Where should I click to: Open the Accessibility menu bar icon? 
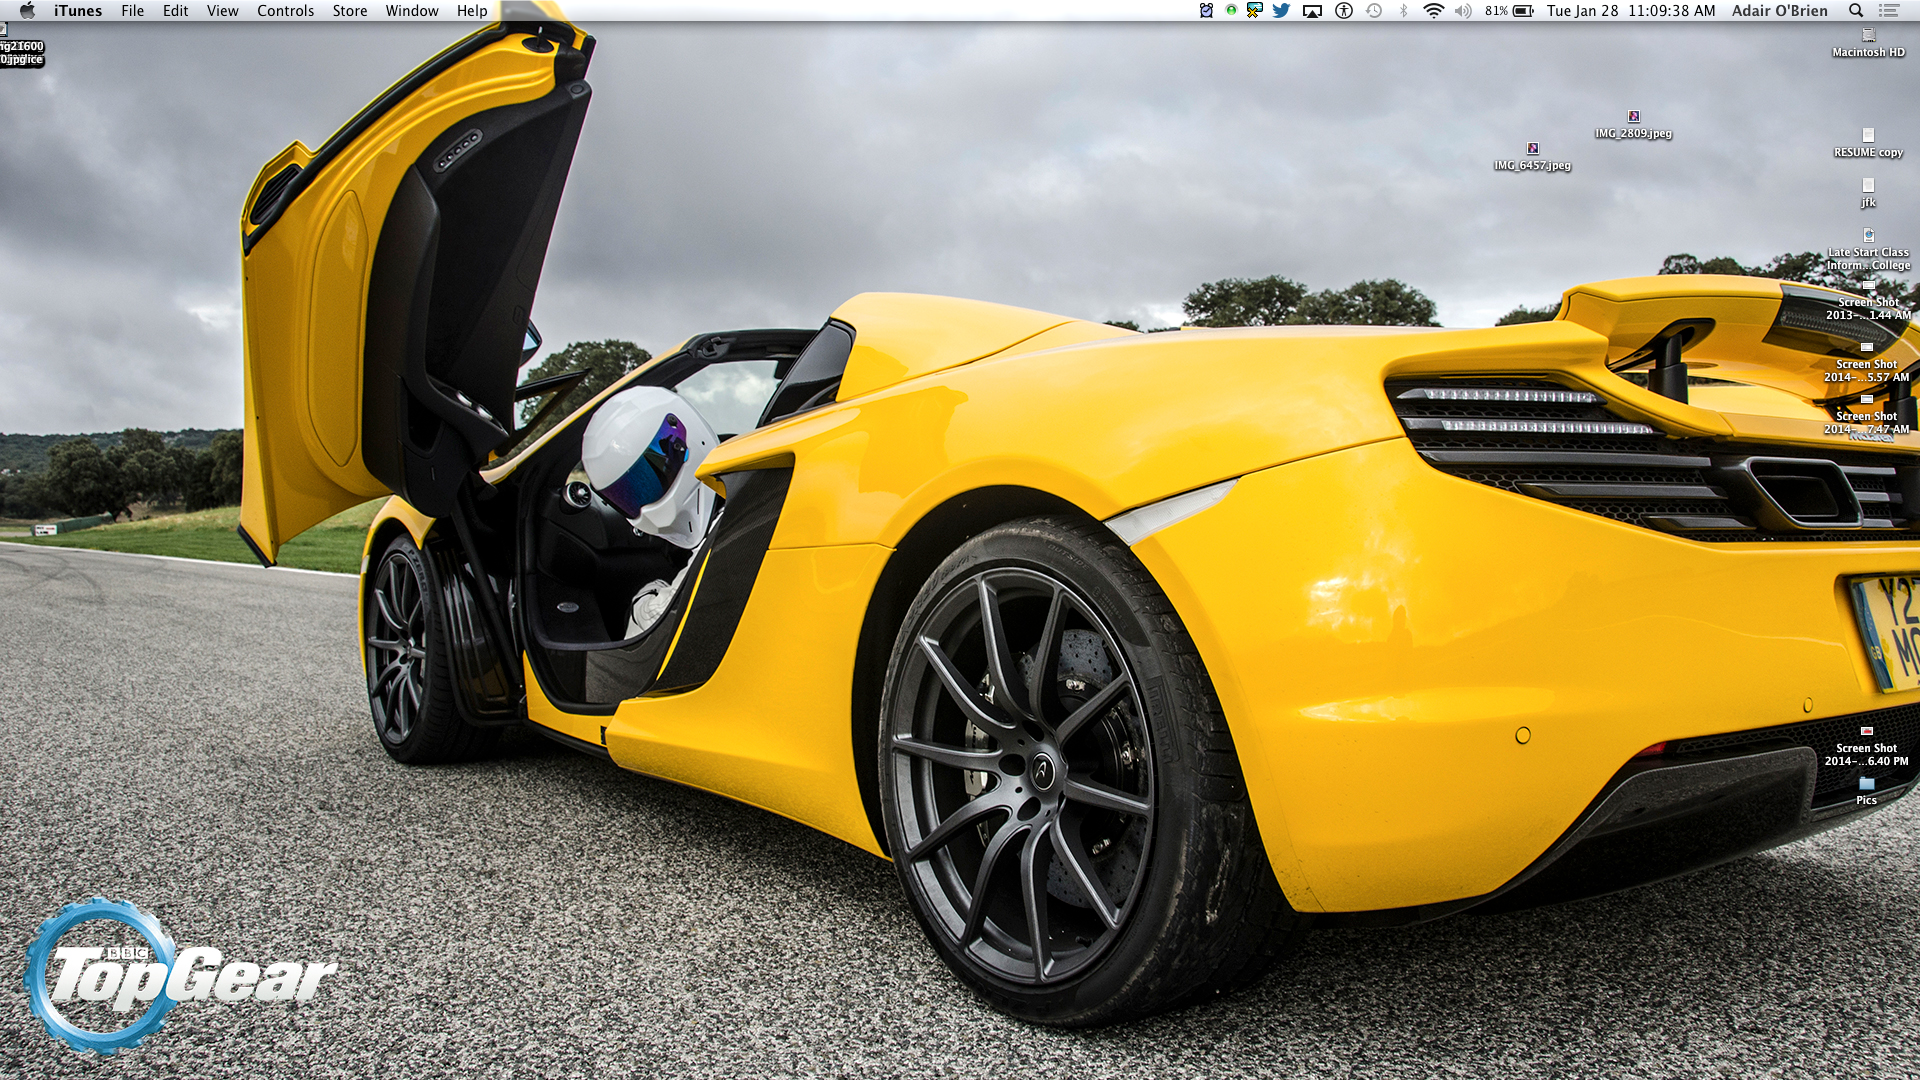point(1344,10)
